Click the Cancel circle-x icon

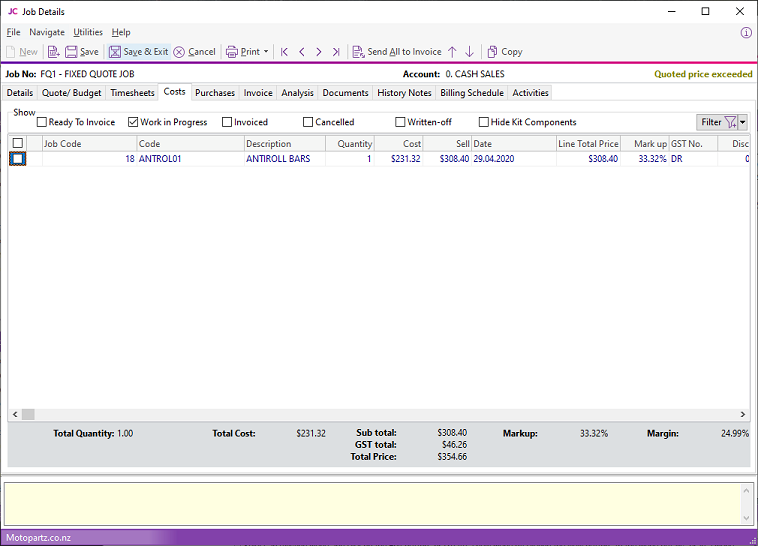pos(179,51)
